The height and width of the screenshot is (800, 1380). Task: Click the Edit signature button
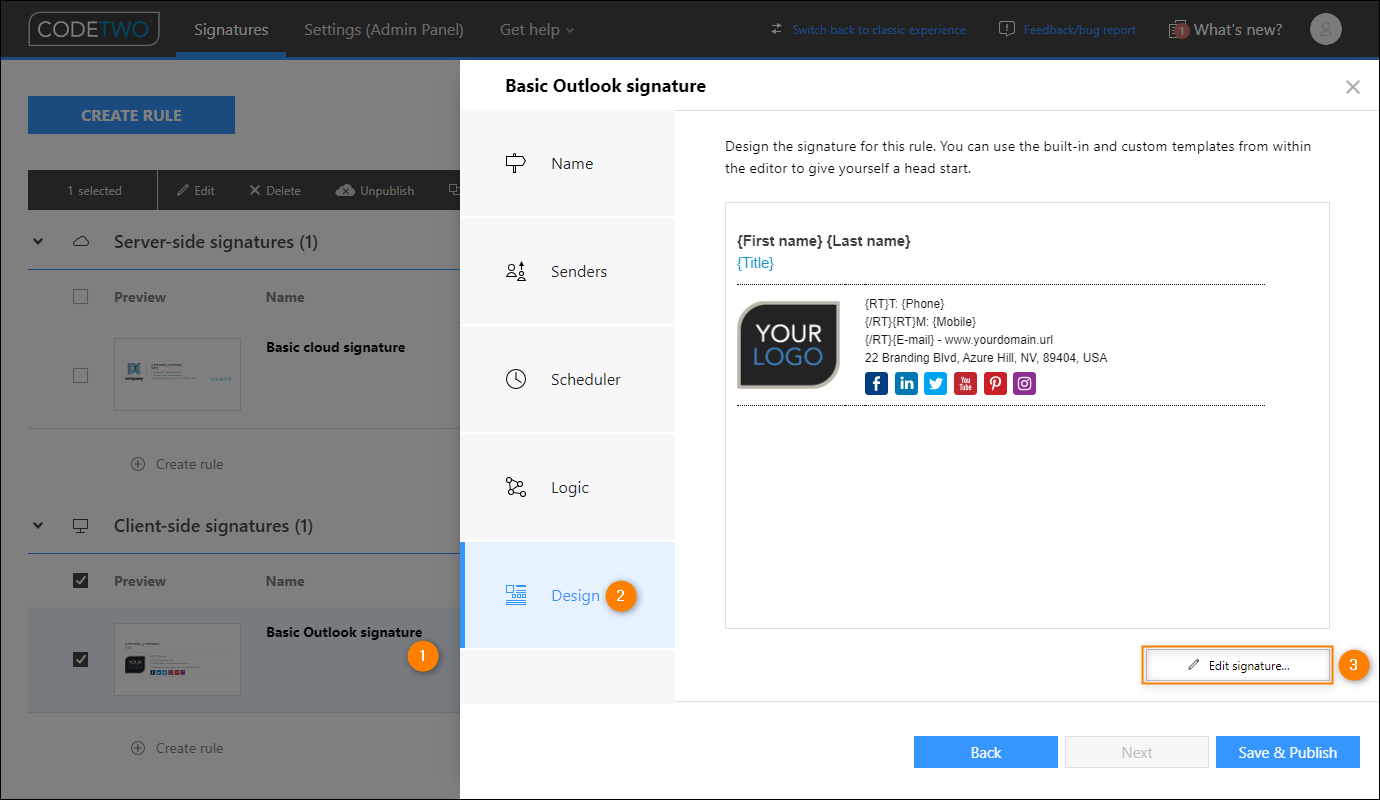1238,665
